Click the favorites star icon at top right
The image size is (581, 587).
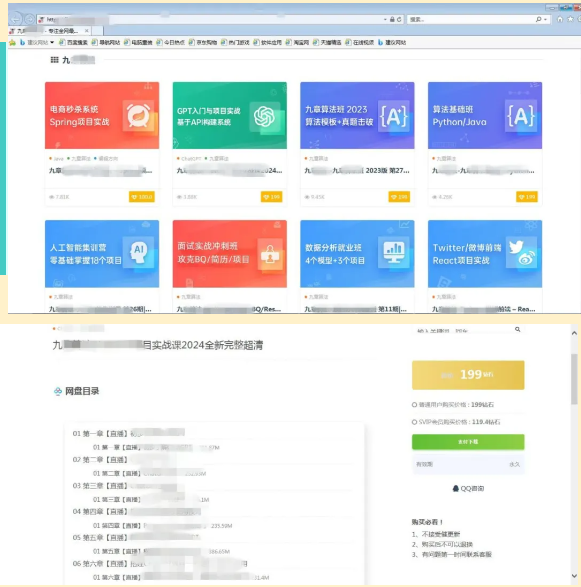click(x=570, y=19)
